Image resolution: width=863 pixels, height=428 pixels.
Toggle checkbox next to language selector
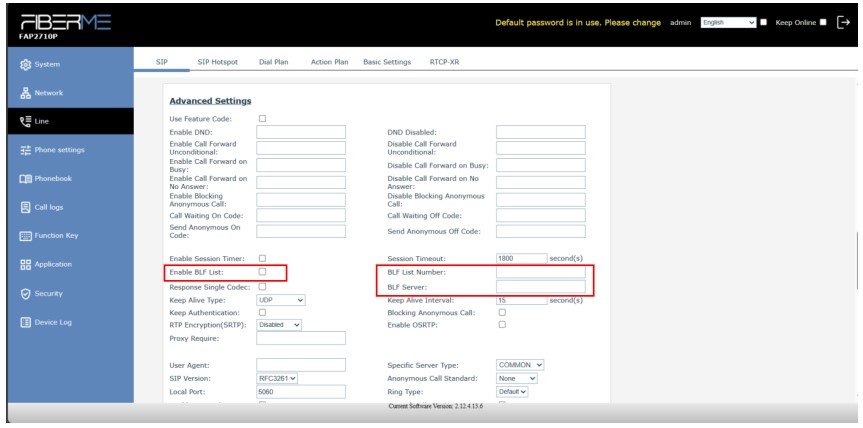[x=763, y=23]
